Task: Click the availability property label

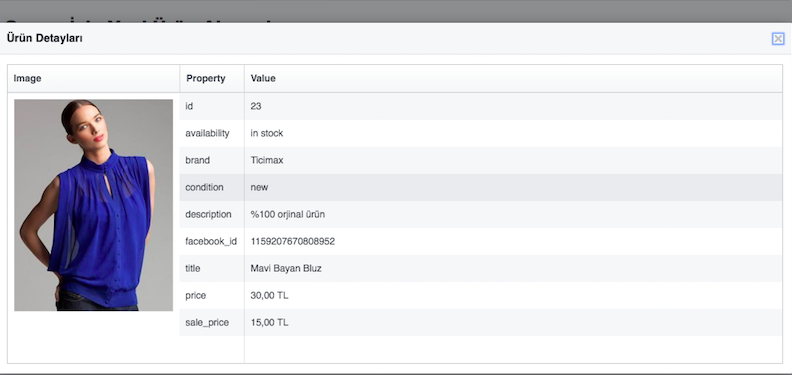Action: pos(207,133)
